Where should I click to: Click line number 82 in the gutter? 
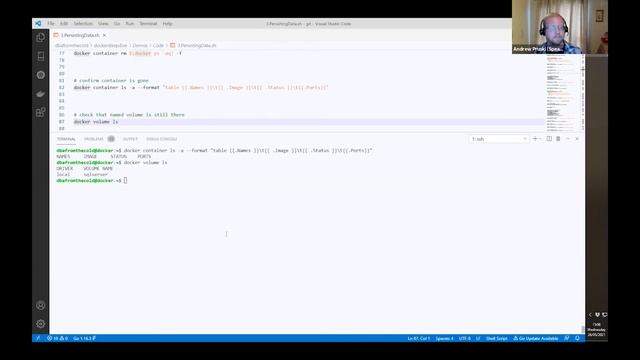[62, 87]
